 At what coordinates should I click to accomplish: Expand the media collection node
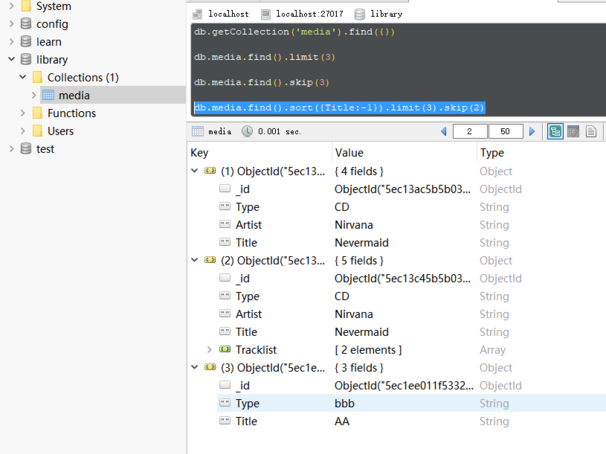(34, 95)
